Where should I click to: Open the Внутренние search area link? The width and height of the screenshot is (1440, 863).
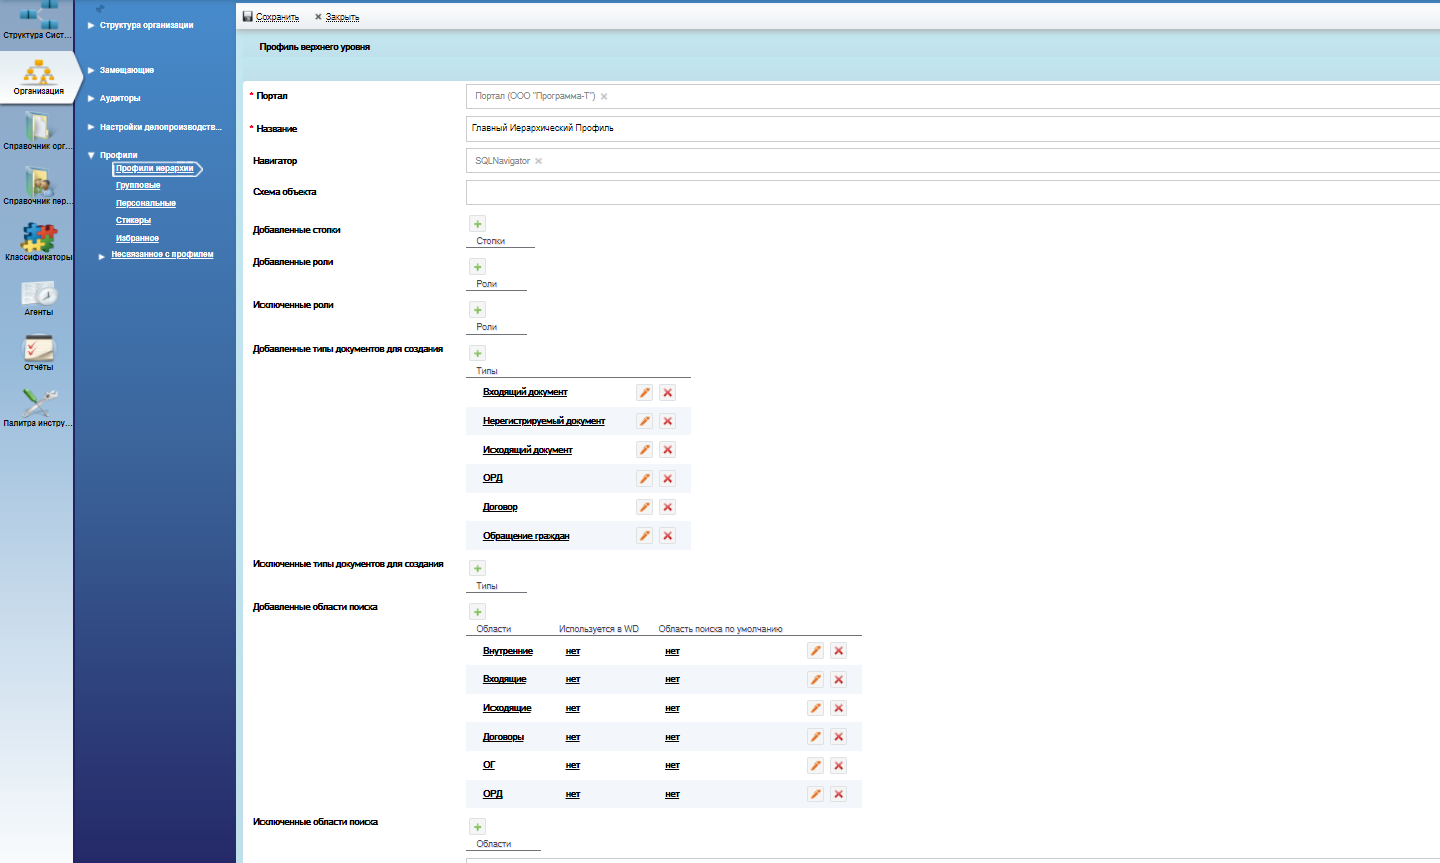click(508, 651)
